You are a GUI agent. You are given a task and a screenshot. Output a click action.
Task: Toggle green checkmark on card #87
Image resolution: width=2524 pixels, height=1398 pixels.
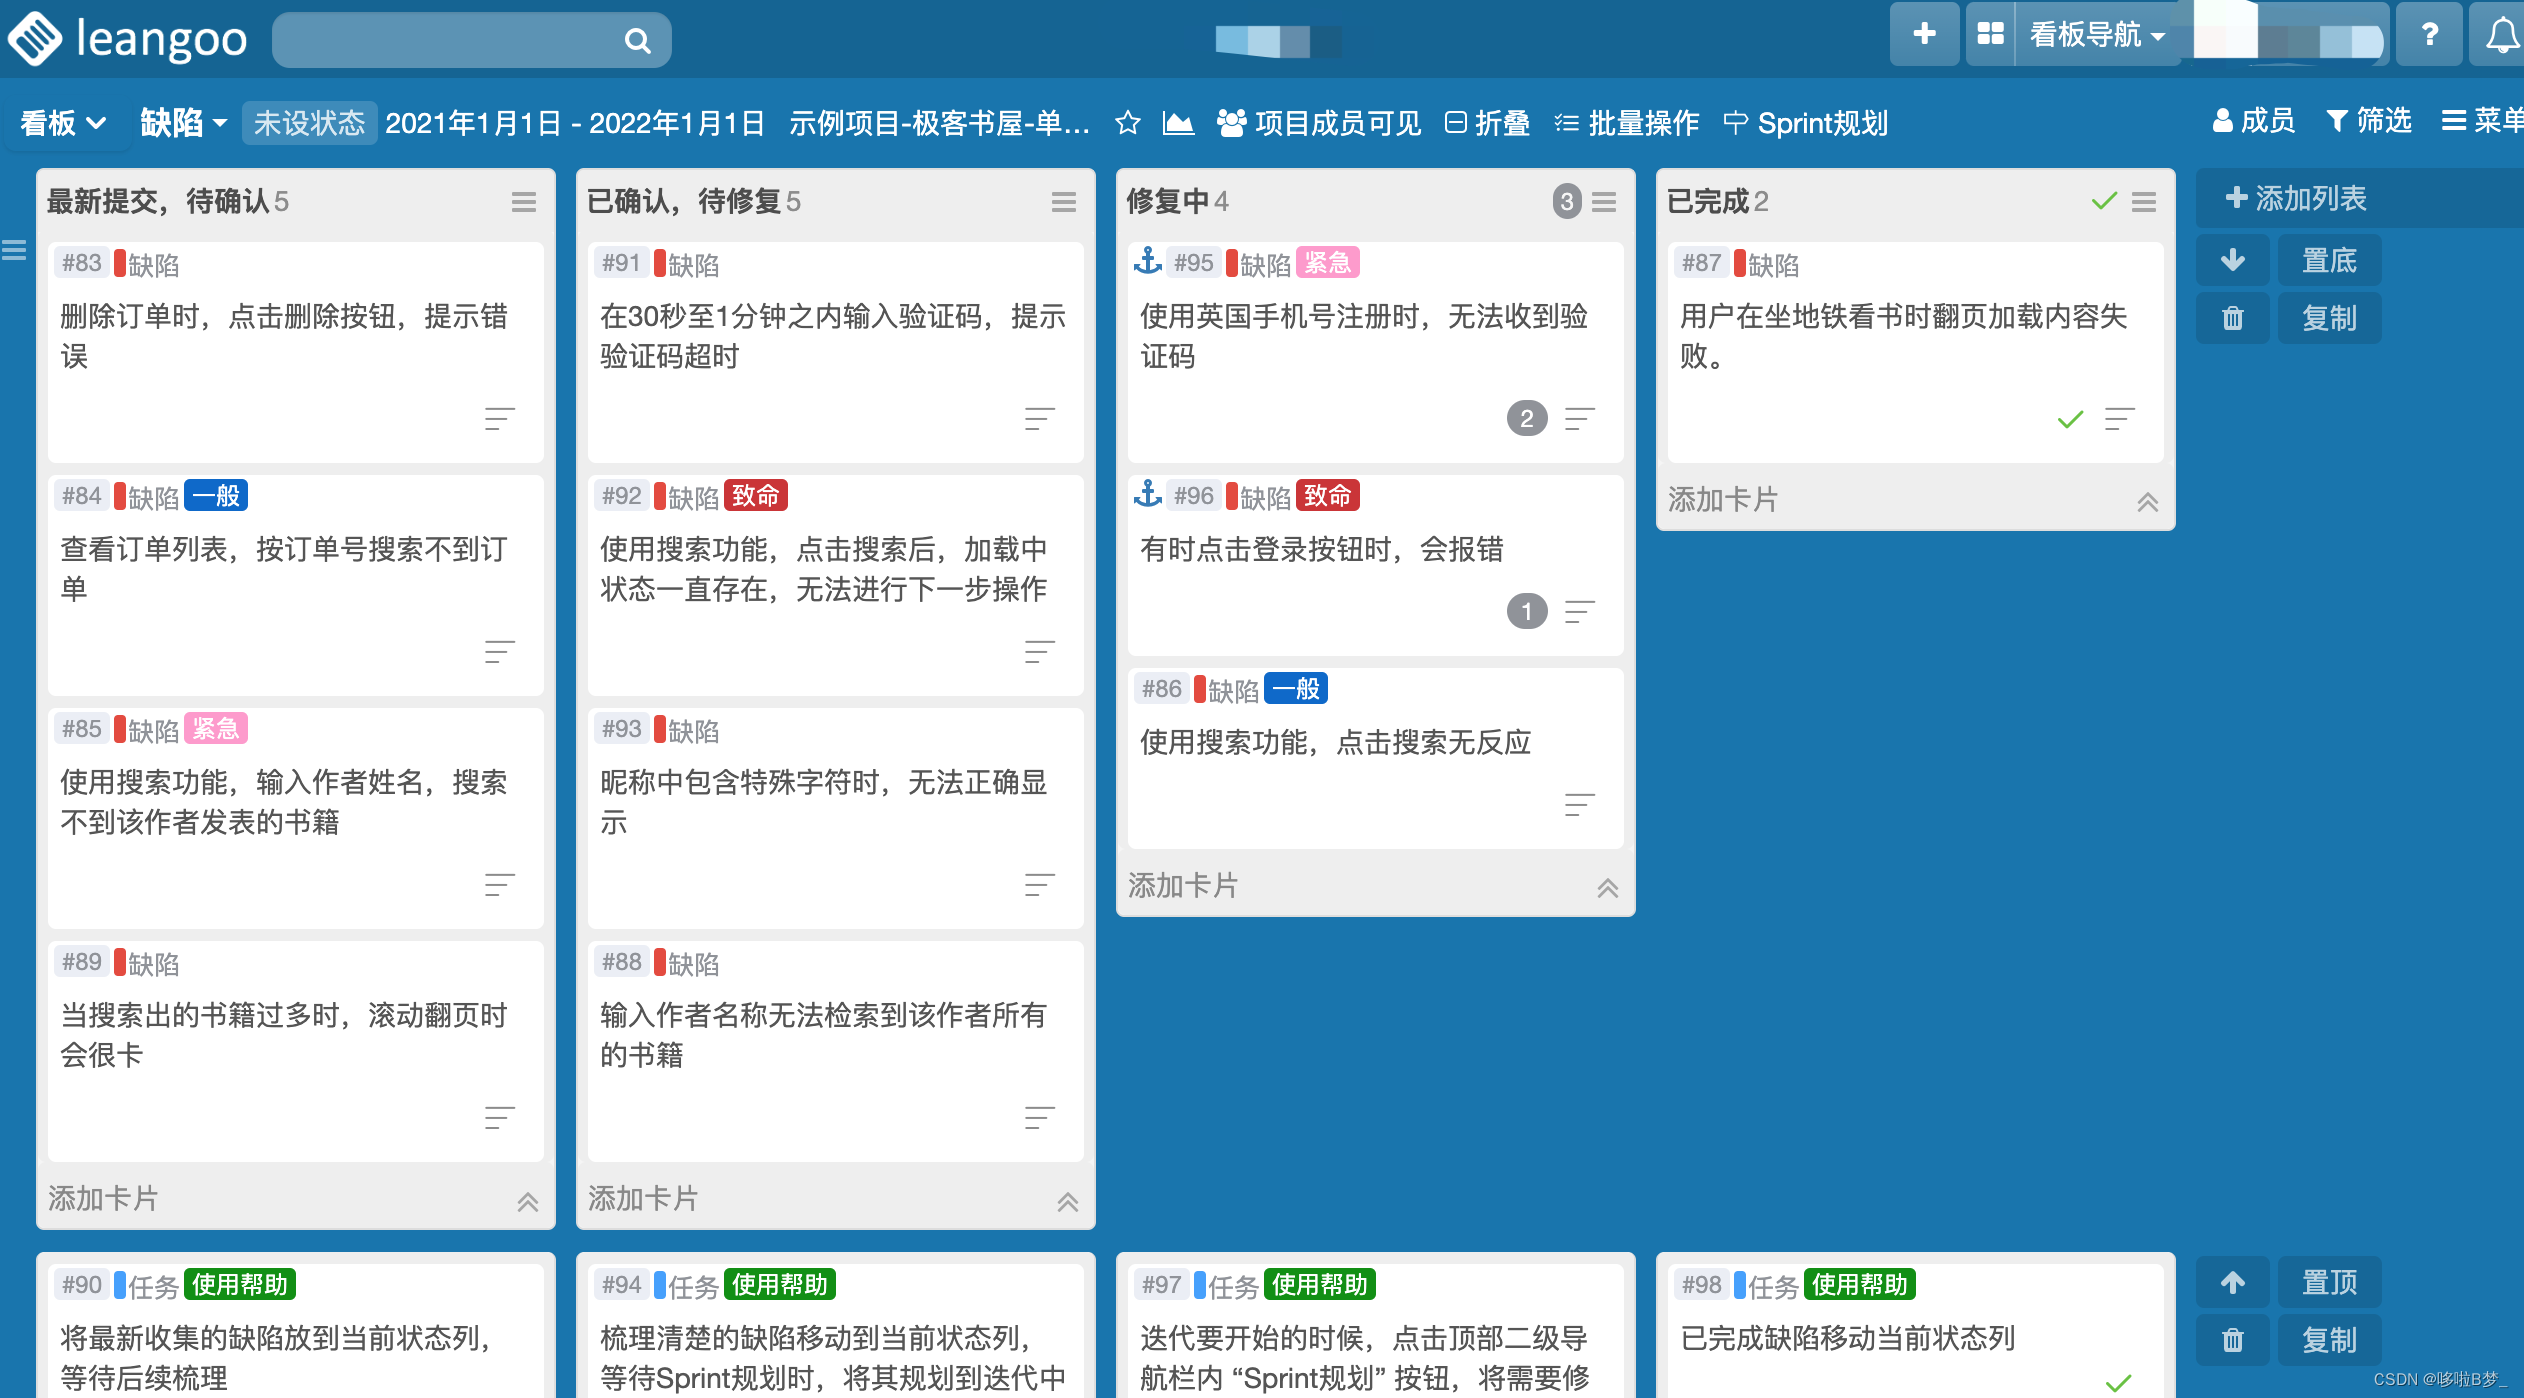(x=2070, y=419)
